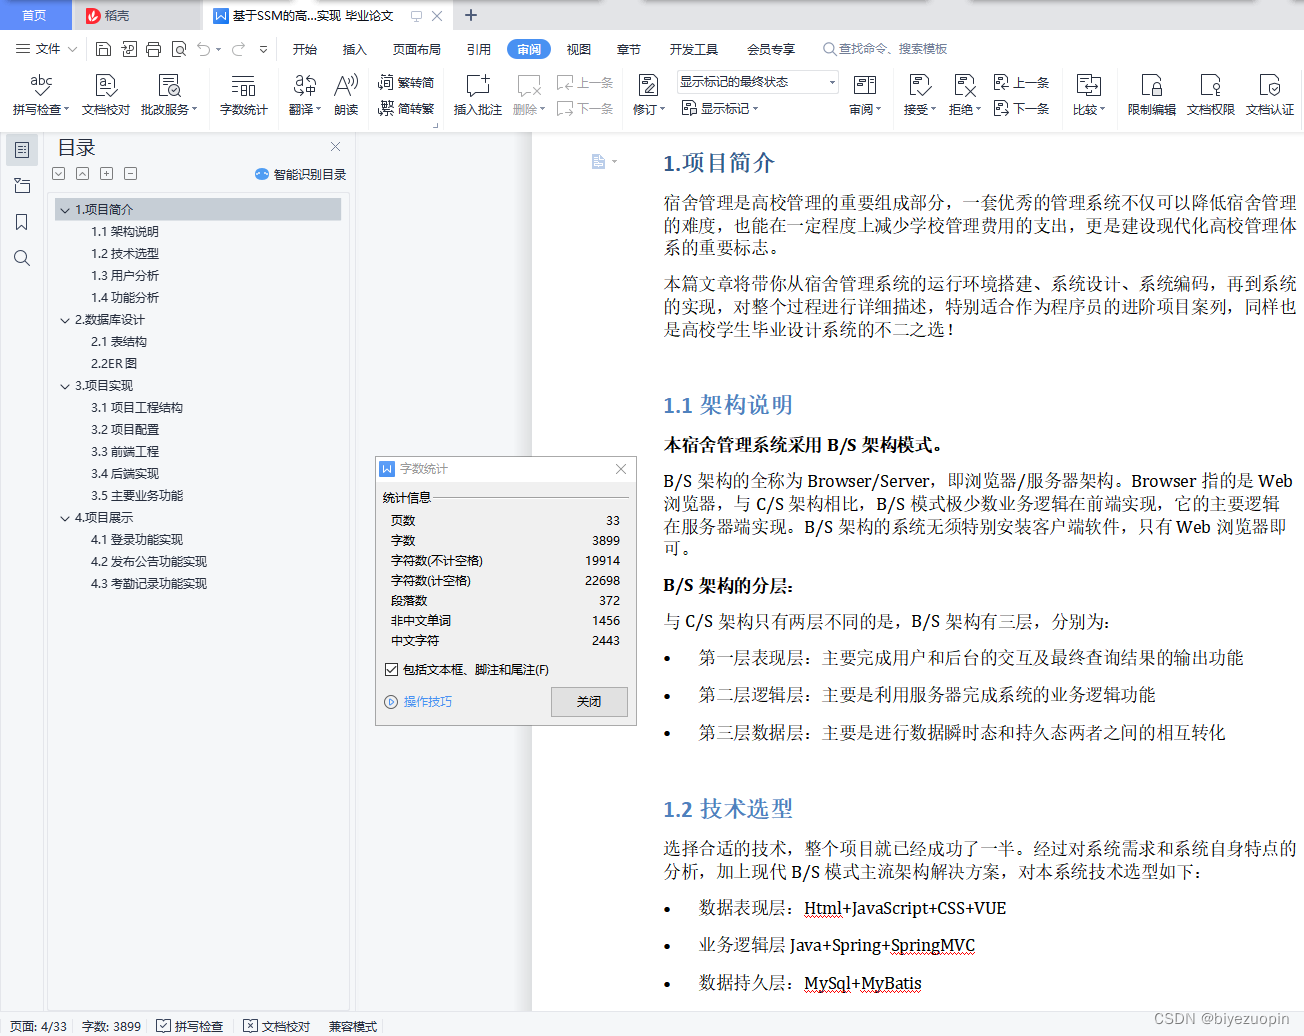The image size is (1304, 1036).
Task: Close the 目录 outline panel
Action: 336,147
